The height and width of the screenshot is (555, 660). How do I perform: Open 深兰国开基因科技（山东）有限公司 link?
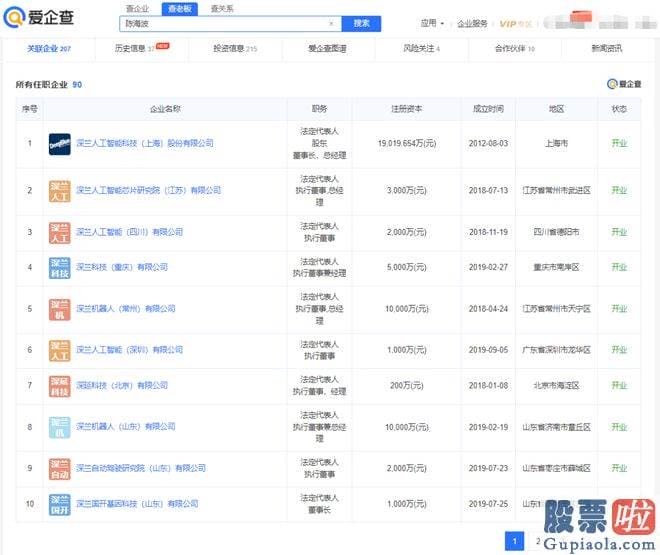[137, 504]
